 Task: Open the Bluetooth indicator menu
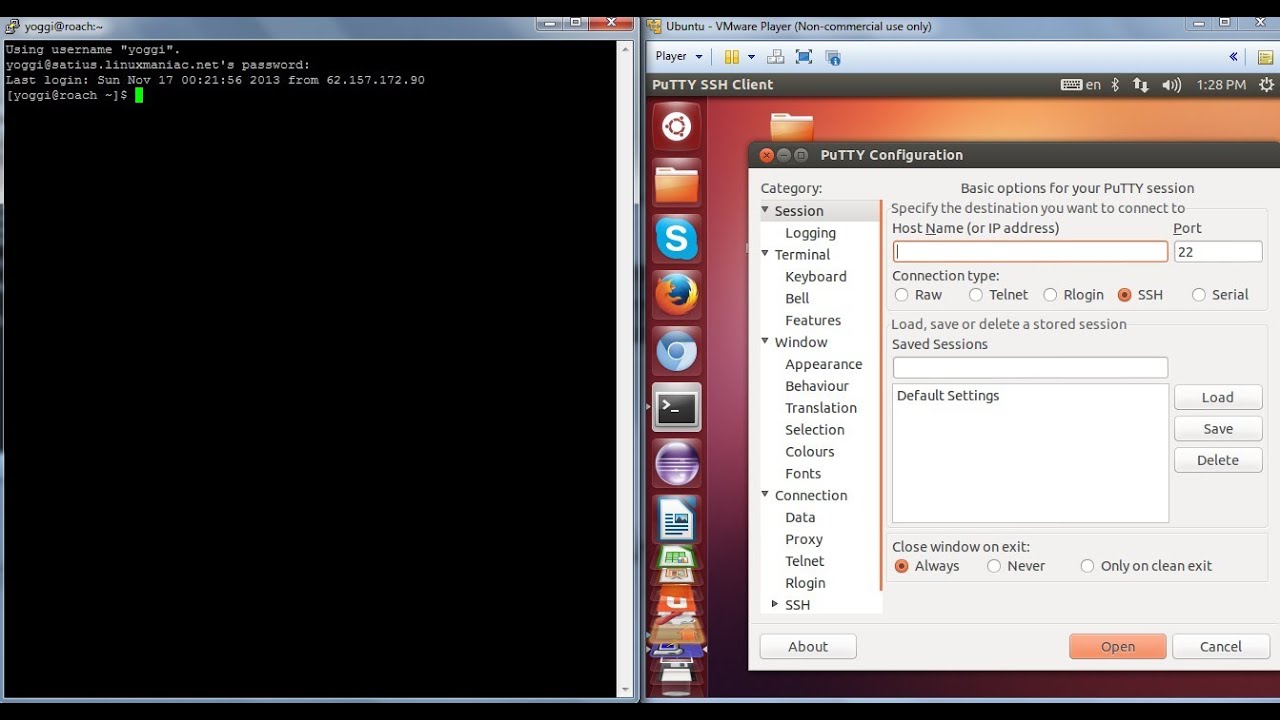pyautogui.click(x=1117, y=85)
